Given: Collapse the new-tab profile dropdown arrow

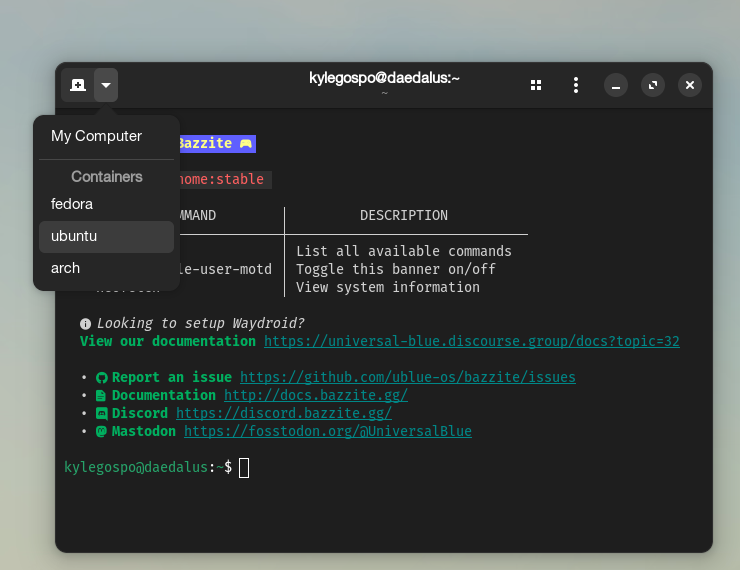Looking at the screenshot, I should [x=106, y=85].
